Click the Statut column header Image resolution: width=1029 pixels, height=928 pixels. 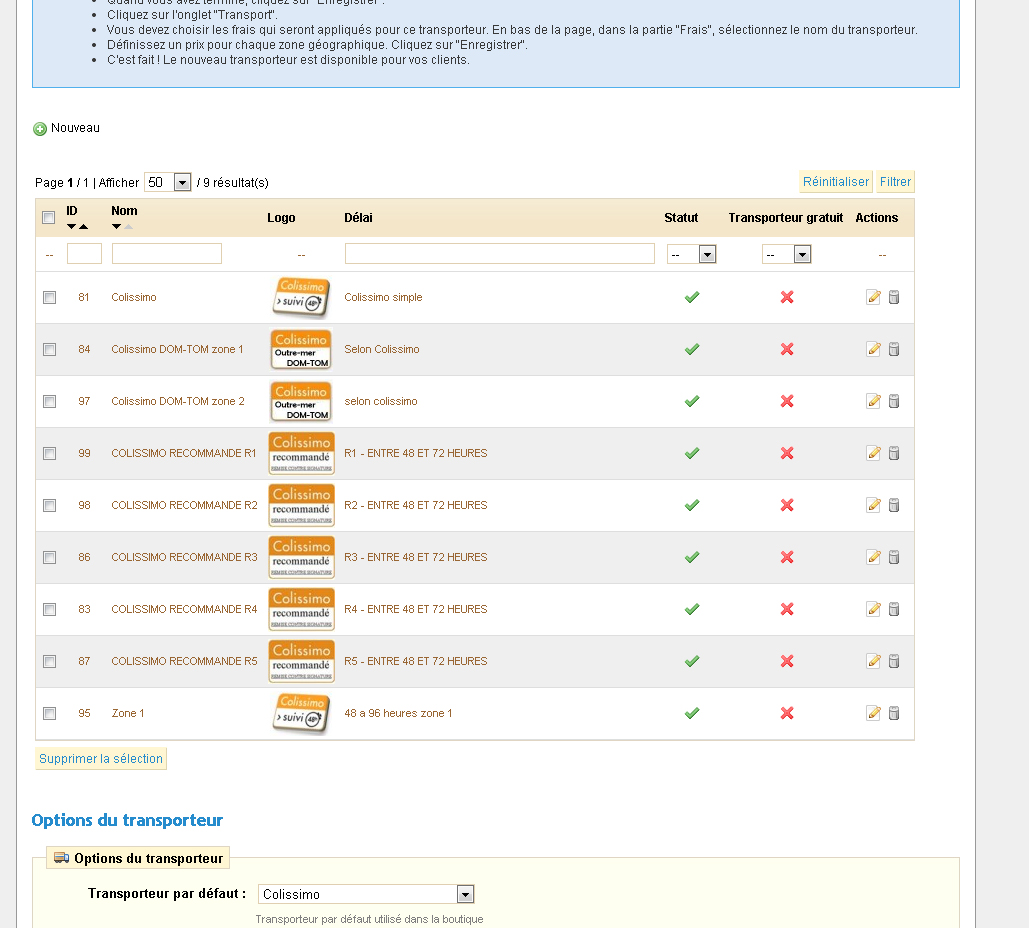(681, 217)
